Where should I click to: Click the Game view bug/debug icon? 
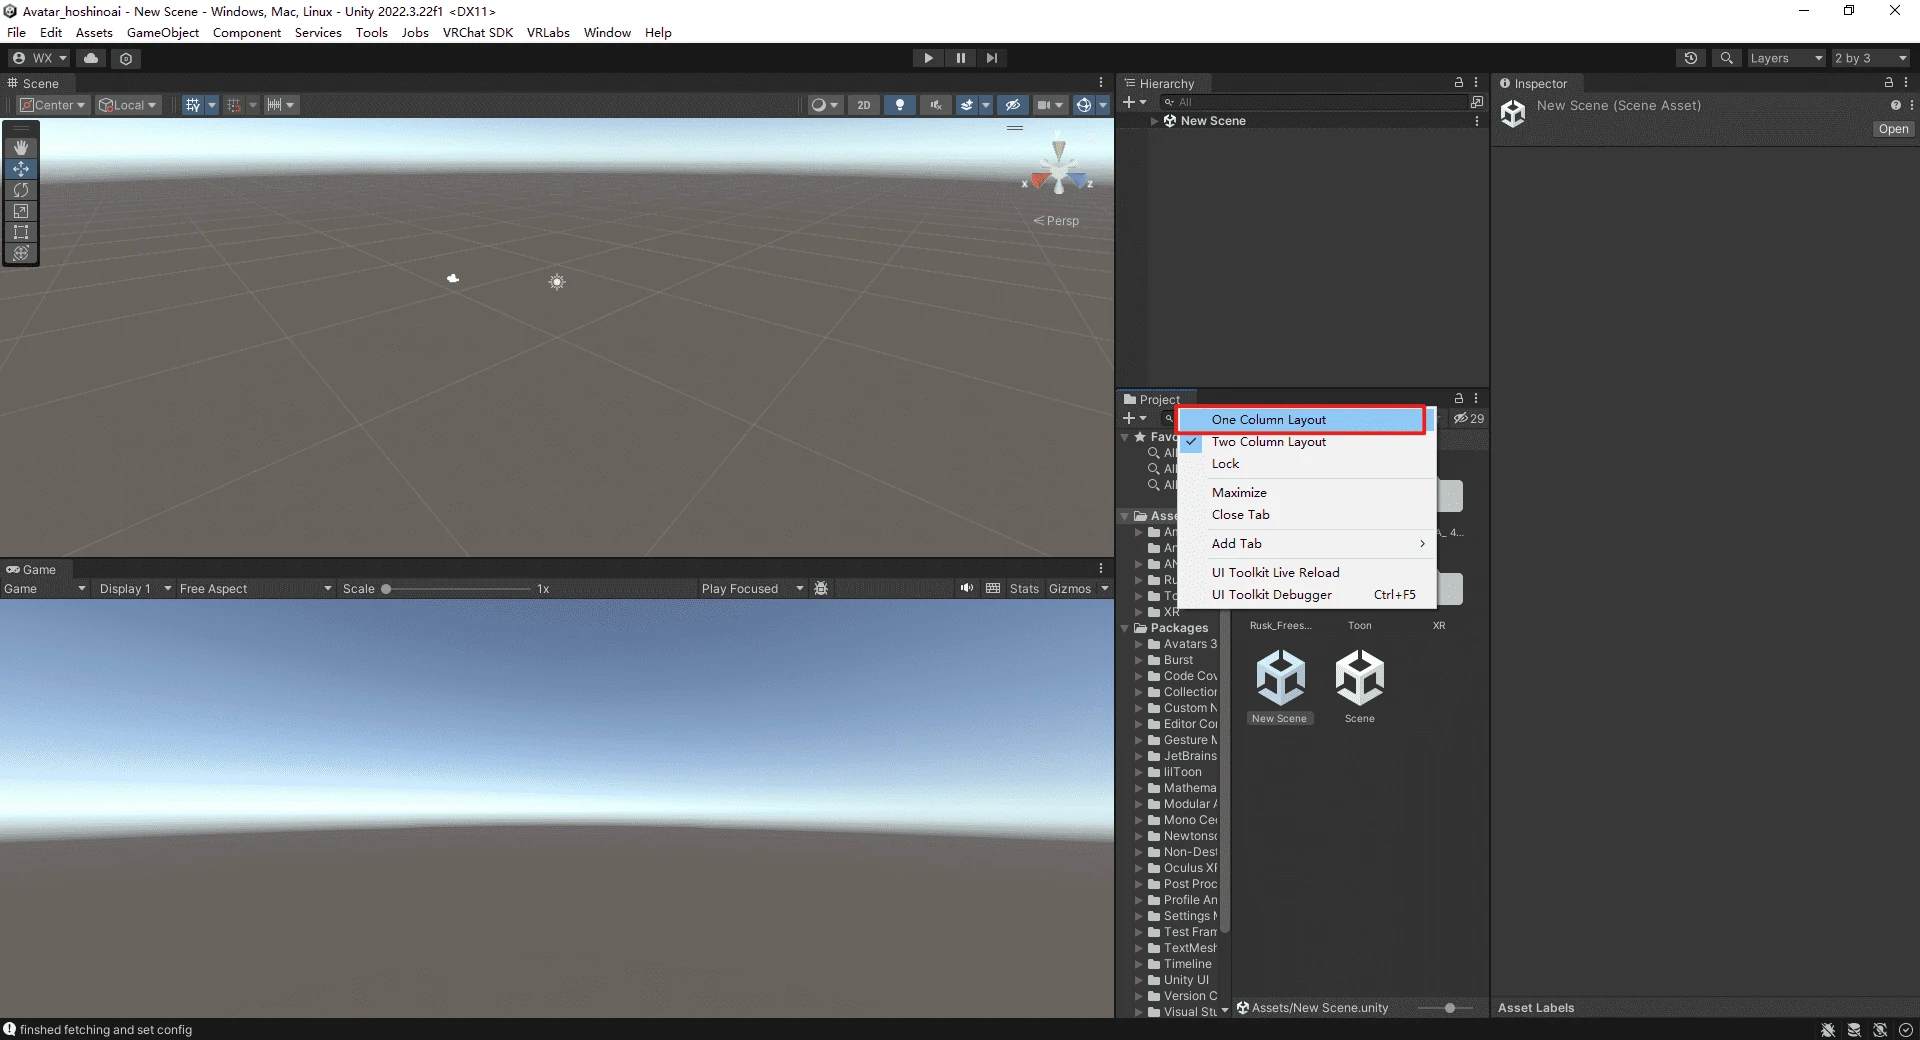(x=821, y=589)
